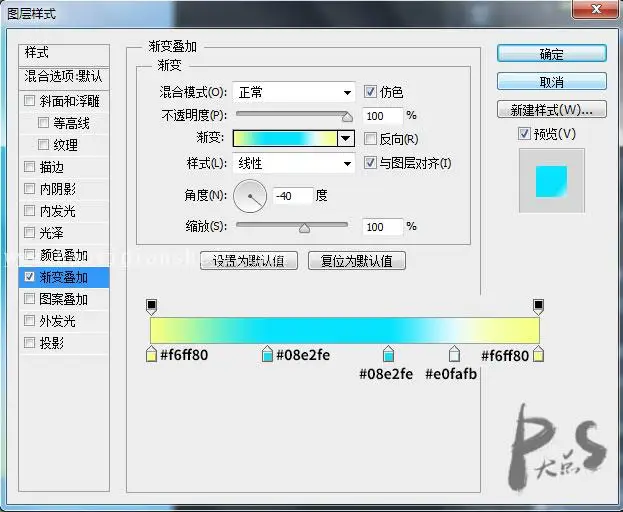Click the 角度 angle dial
Viewport: 623px width, 512px height.
(250, 196)
